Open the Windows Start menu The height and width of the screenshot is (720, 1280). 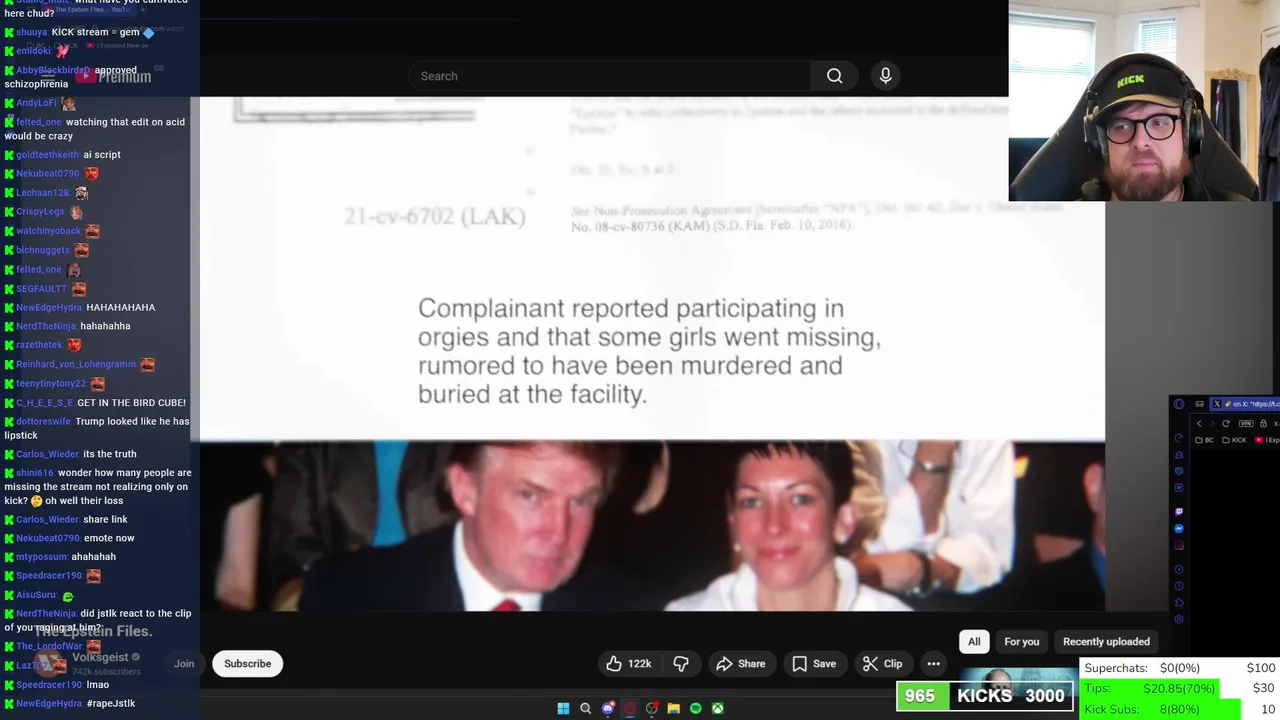pyautogui.click(x=563, y=708)
